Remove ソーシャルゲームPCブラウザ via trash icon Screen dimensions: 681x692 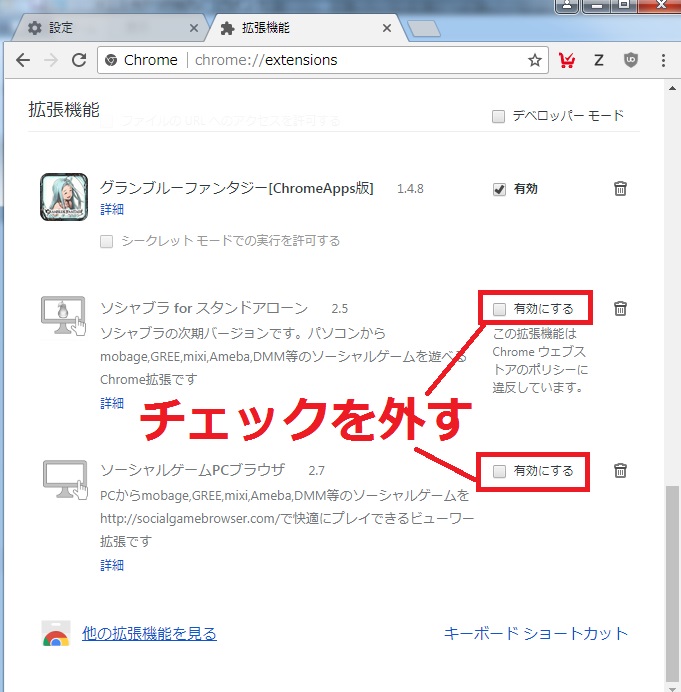point(620,470)
